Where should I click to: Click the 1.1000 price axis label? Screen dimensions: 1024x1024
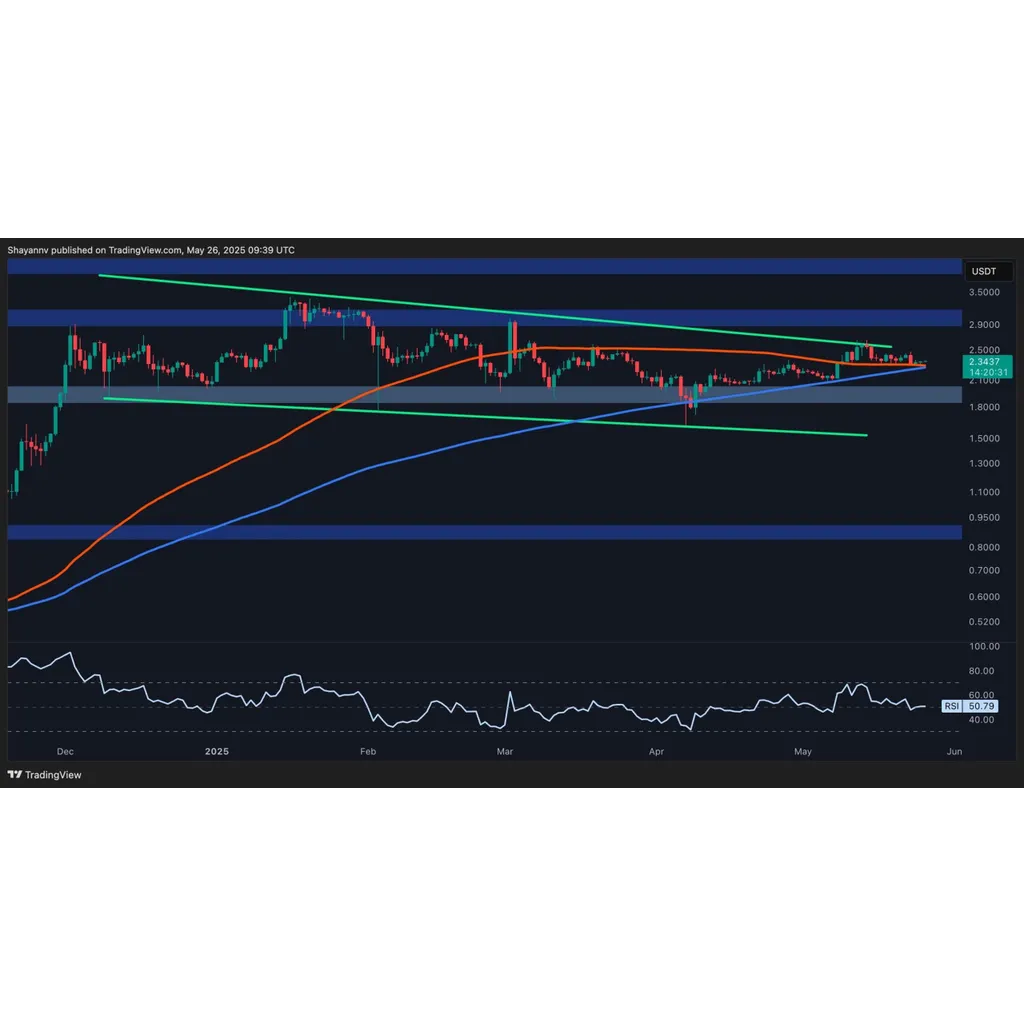point(984,492)
